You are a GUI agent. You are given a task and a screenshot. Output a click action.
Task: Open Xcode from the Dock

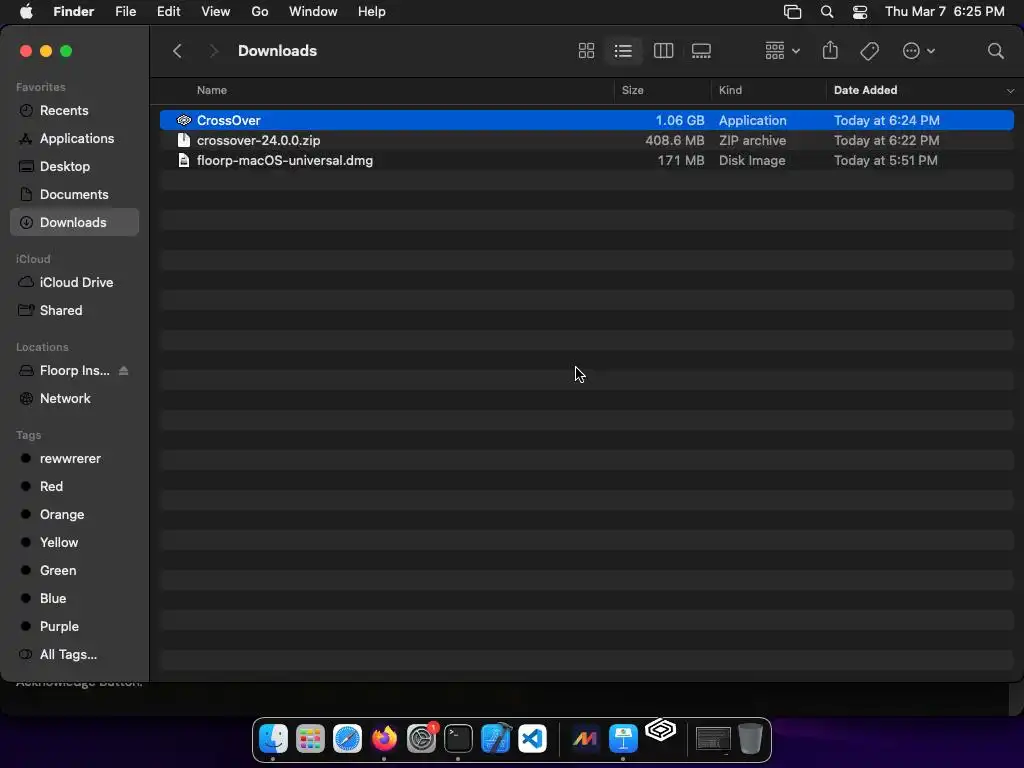coord(496,739)
